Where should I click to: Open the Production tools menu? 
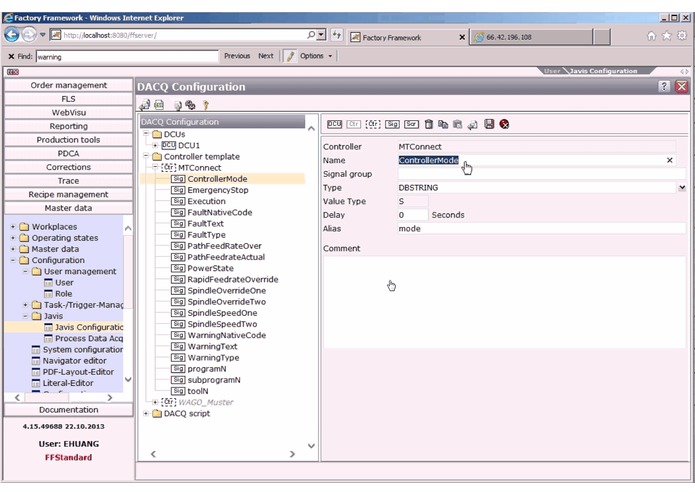click(x=68, y=140)
